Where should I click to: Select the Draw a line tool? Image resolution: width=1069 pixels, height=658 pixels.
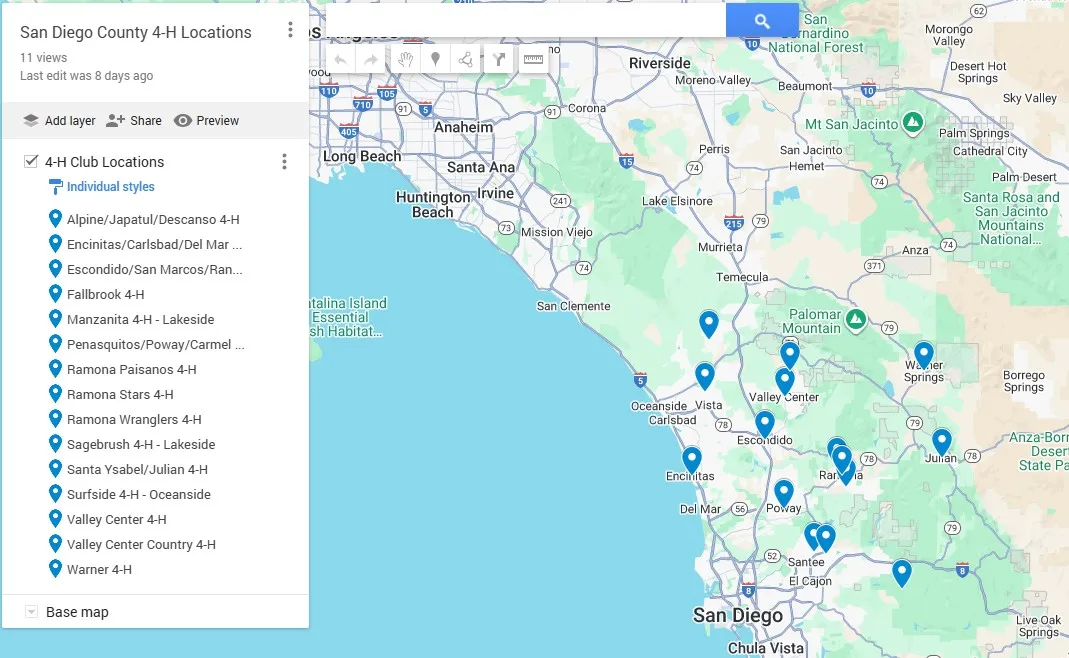(466, 58)
